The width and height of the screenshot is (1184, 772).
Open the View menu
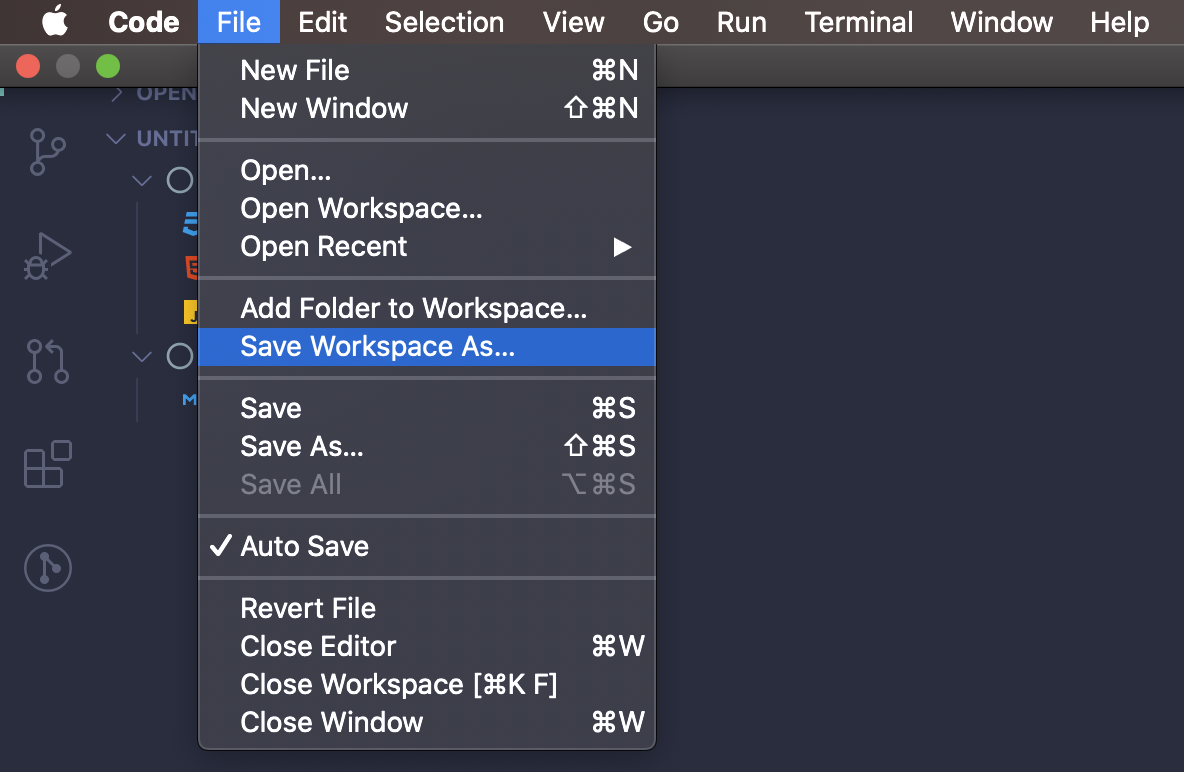(x=573, y=22)
